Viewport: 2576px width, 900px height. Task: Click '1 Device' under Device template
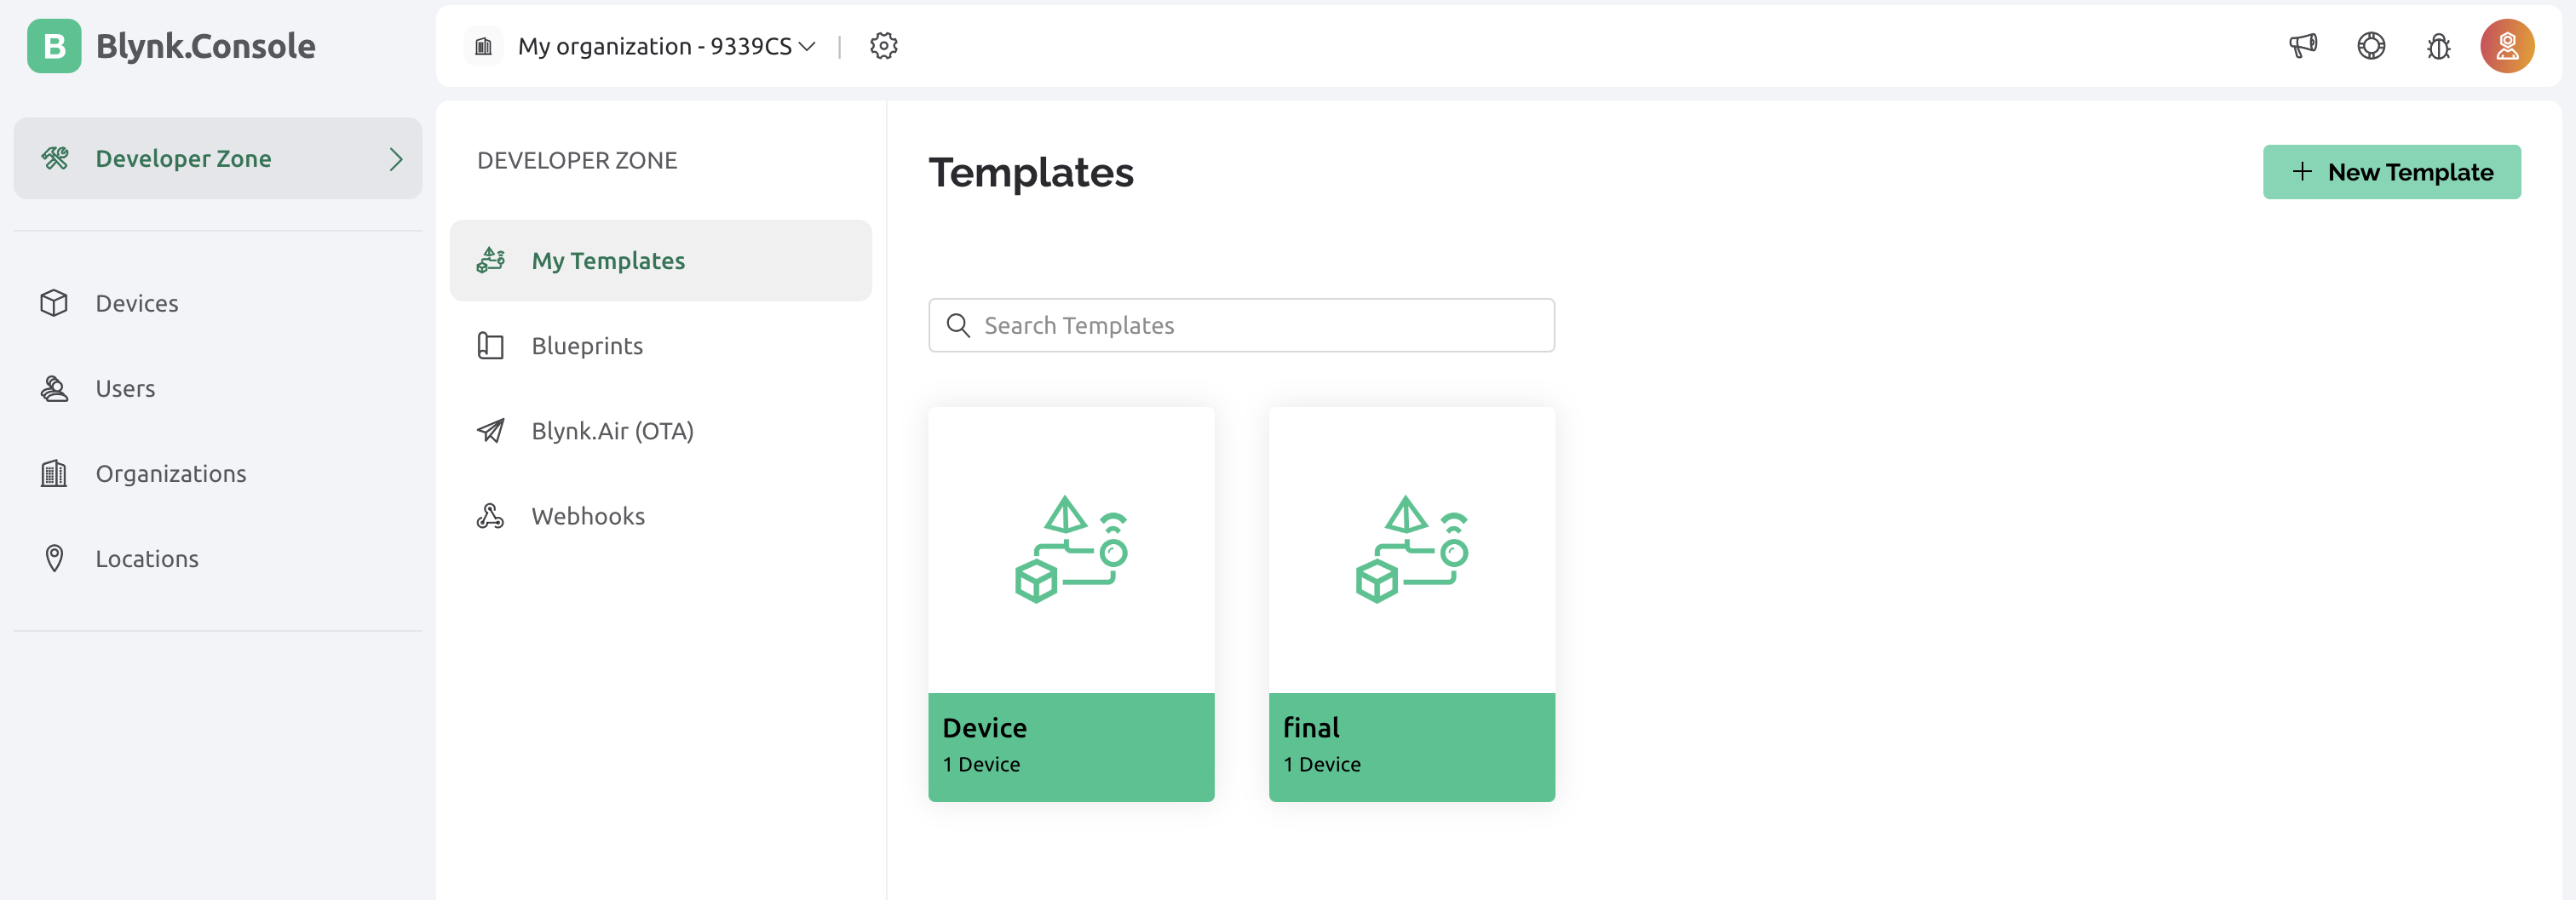point(981,764)
